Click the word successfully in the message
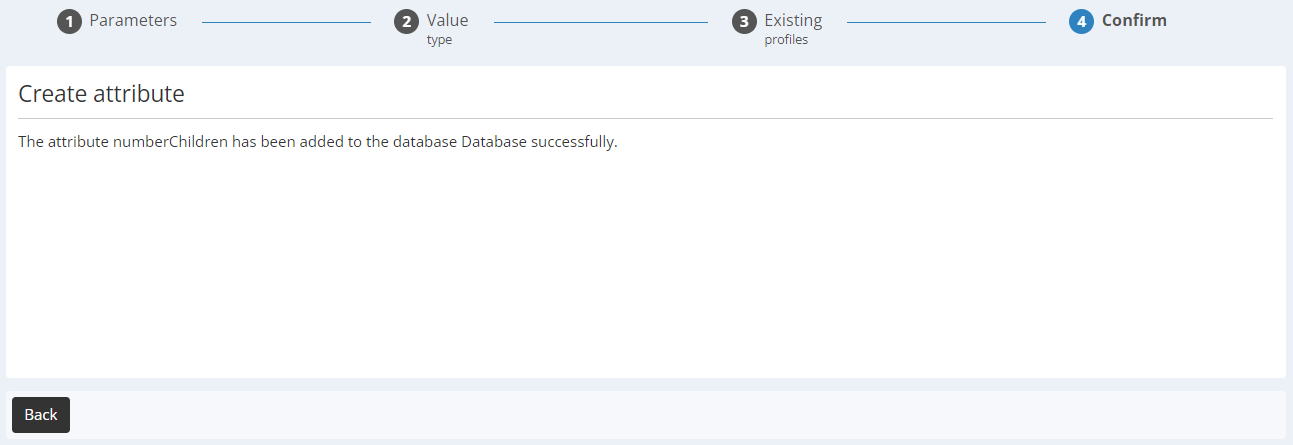Viewport: 1293px width, 445px height. tap(573, 142)
